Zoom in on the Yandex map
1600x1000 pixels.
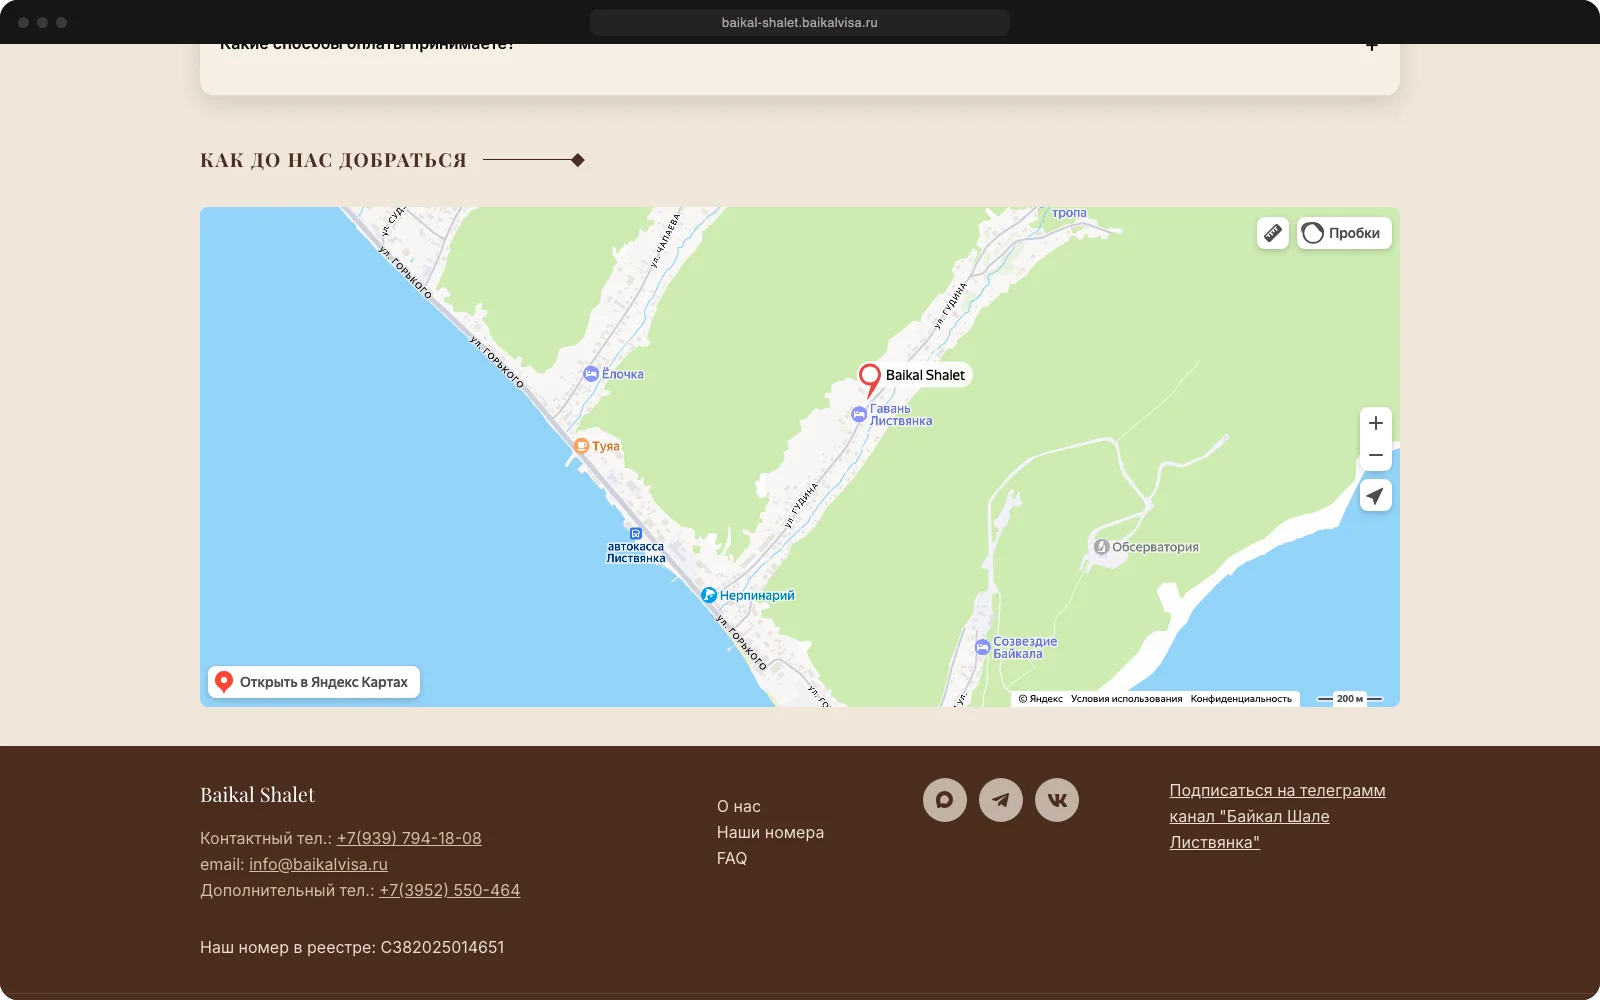click(x=1376, y=423)
